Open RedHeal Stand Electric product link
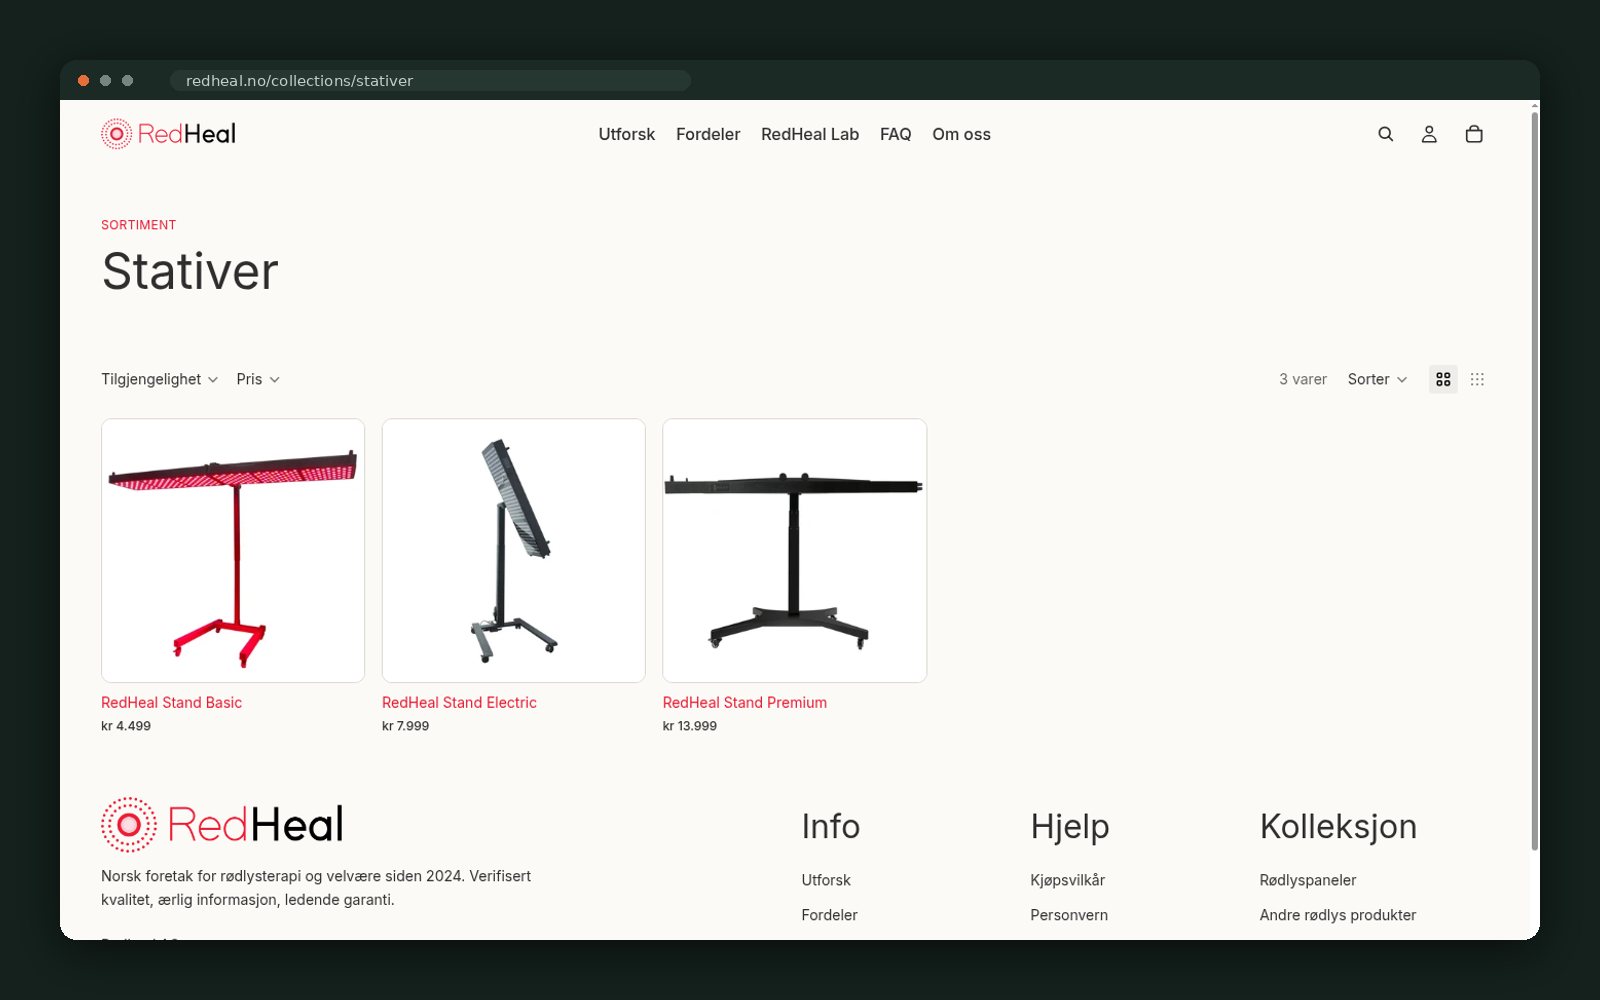This screenshot has width=1600, height=1000. [459, 703]
